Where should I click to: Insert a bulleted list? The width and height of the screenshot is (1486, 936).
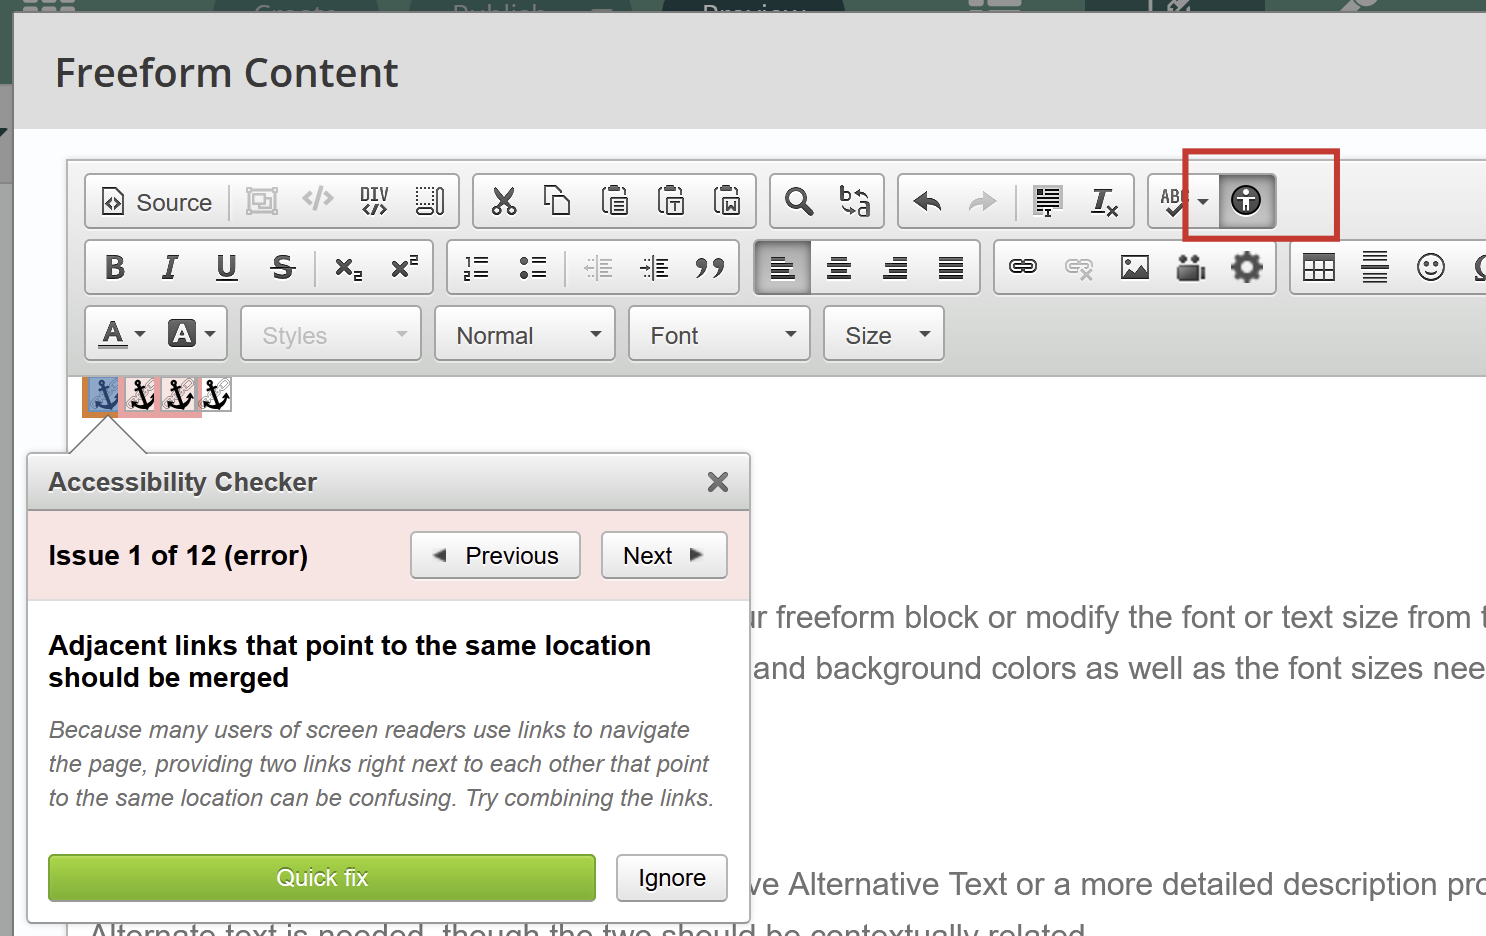[533, 267]
